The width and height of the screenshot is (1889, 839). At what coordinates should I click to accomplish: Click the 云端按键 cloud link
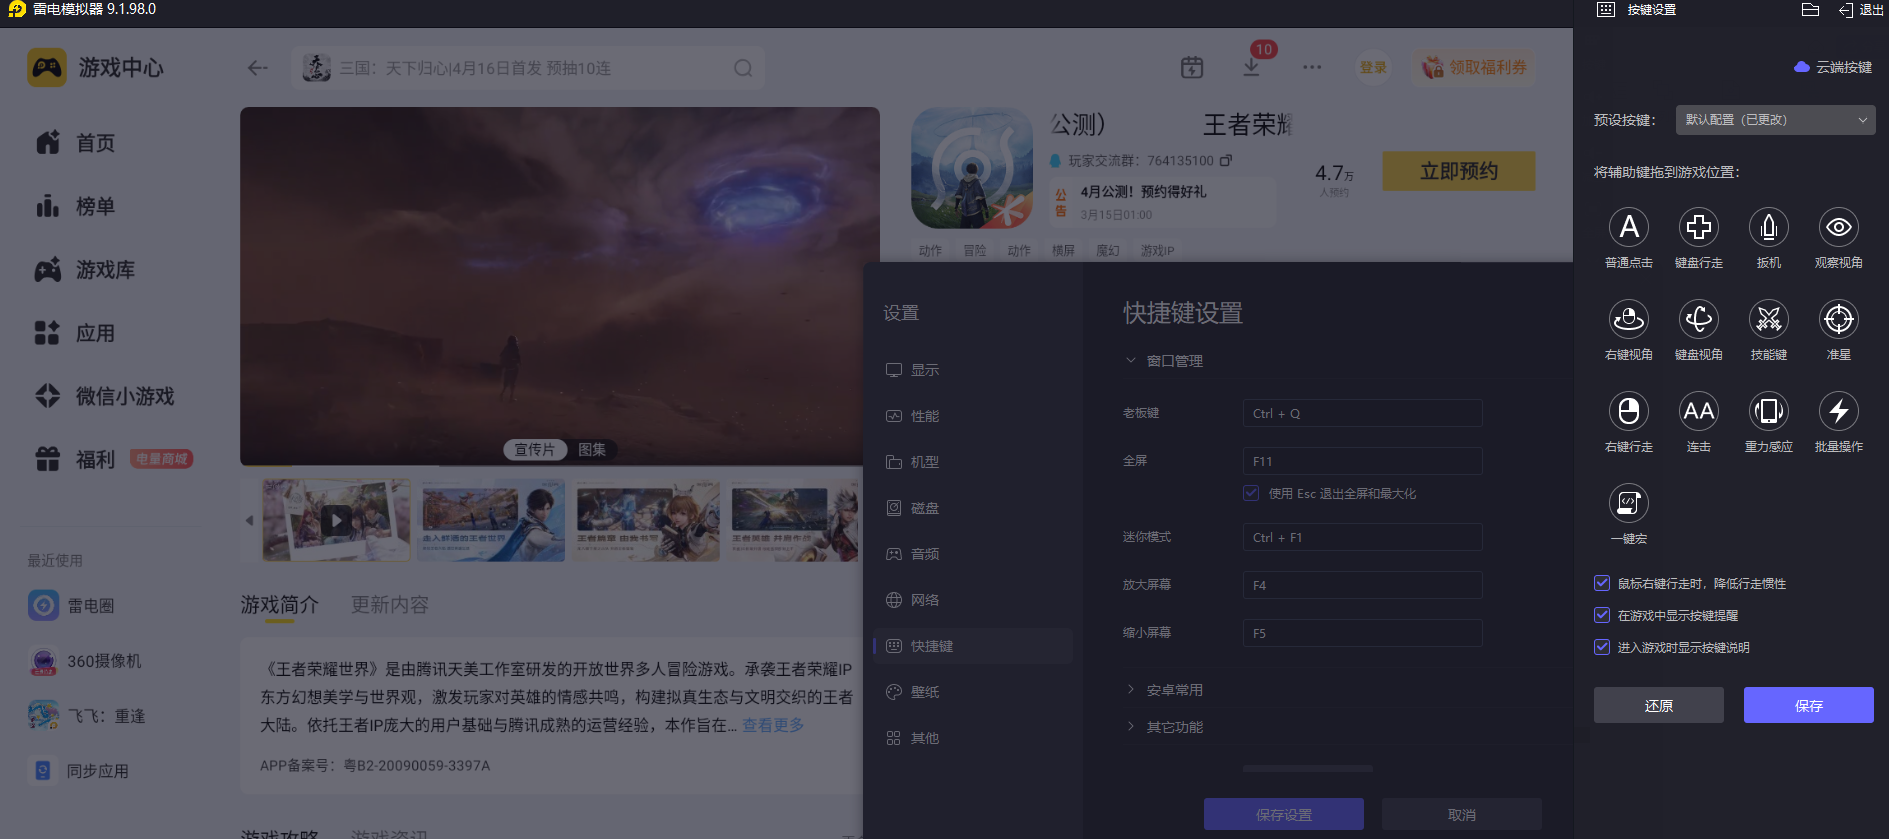click(1833, 67)
